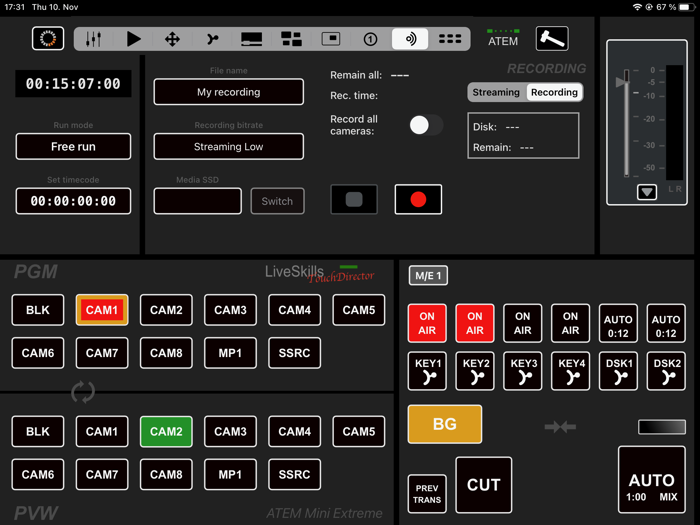Open DSK2 keyer settings
The width and height of the screenshot is (700, 525).
click(x=666, y=371)
